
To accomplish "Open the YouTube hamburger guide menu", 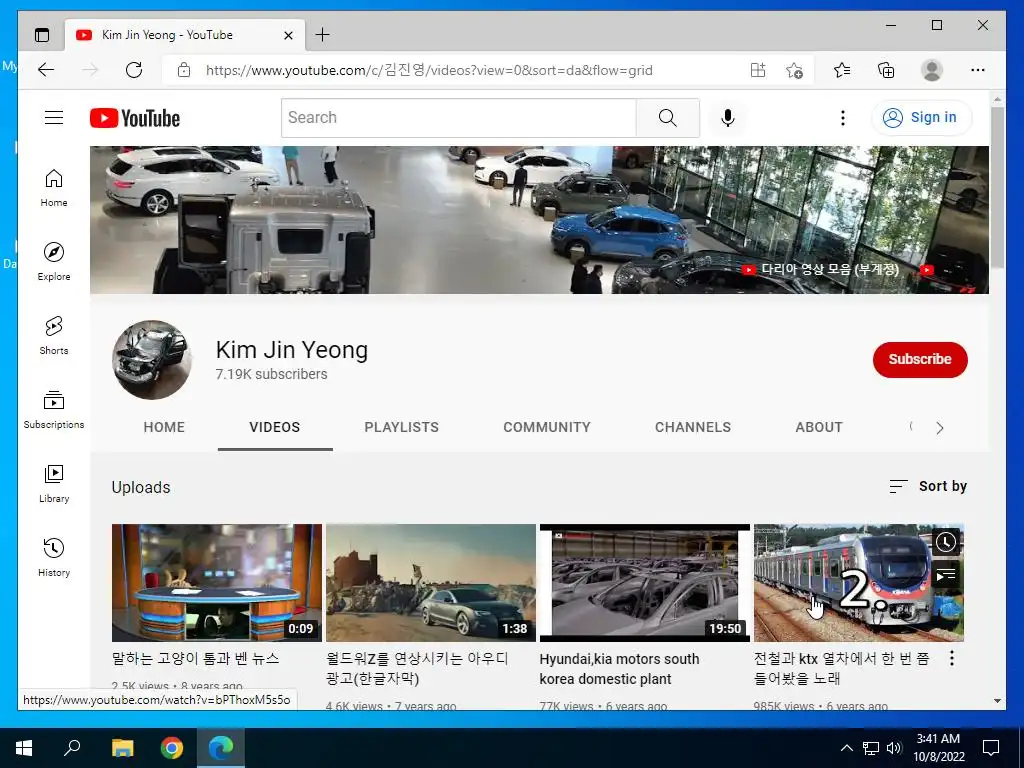I will [54, 118].
